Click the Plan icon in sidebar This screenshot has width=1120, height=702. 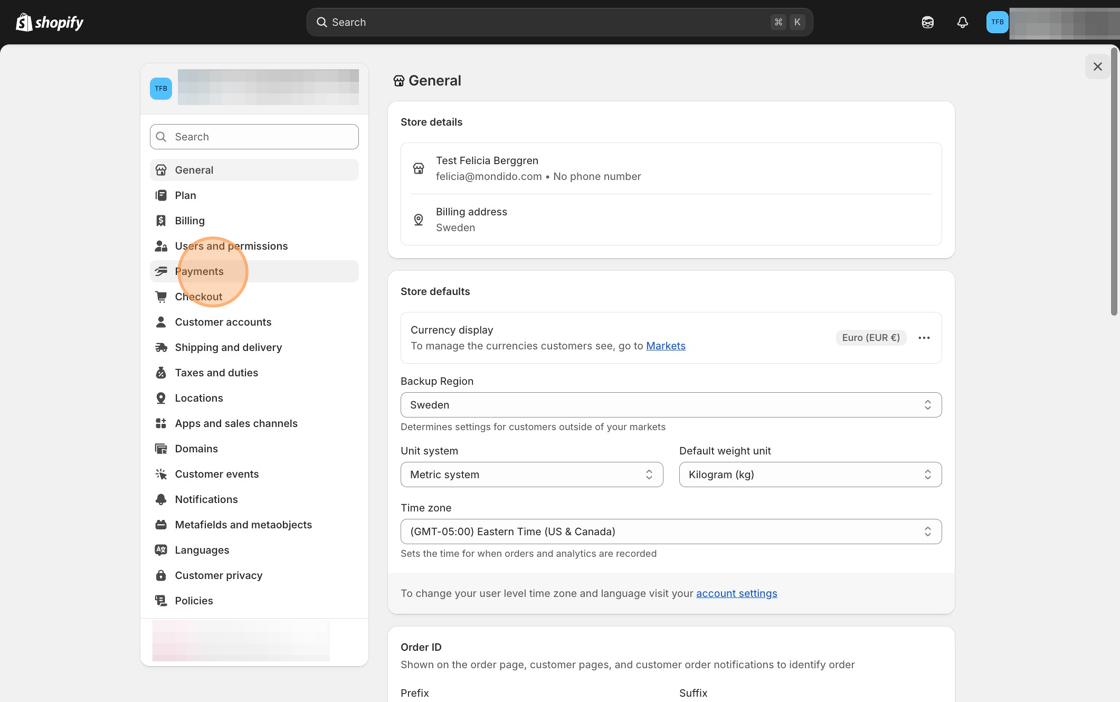point(161,195)
